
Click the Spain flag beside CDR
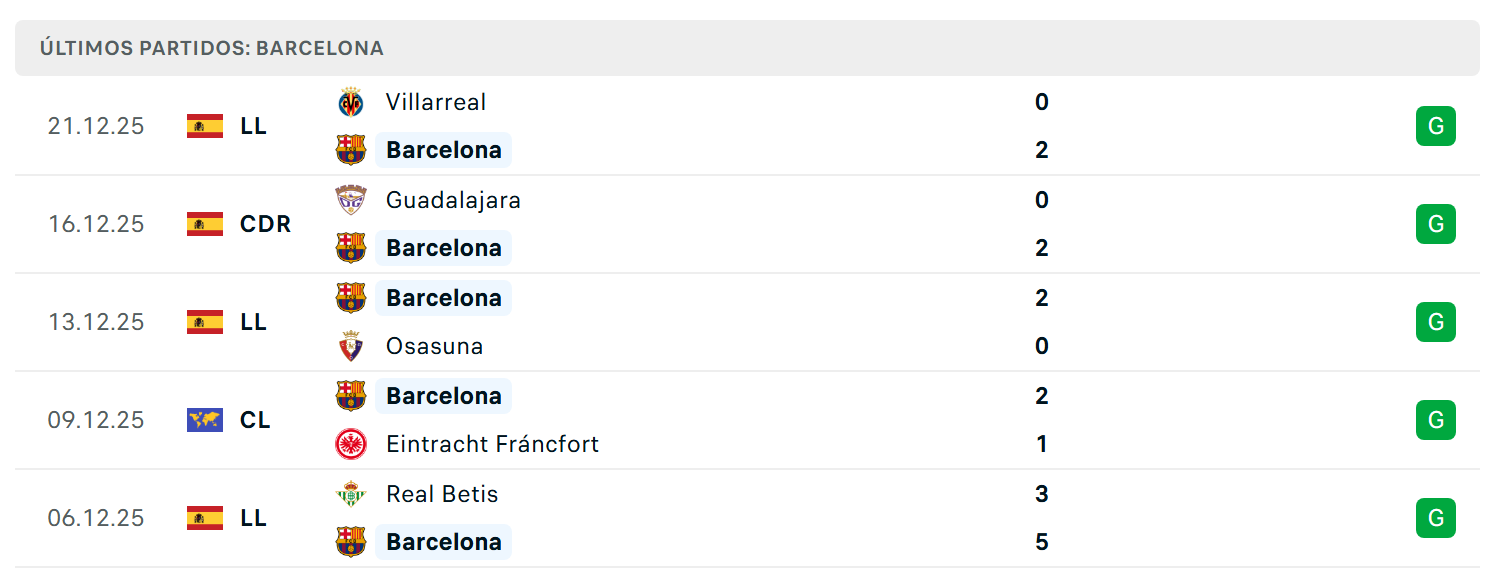(205, 224)
